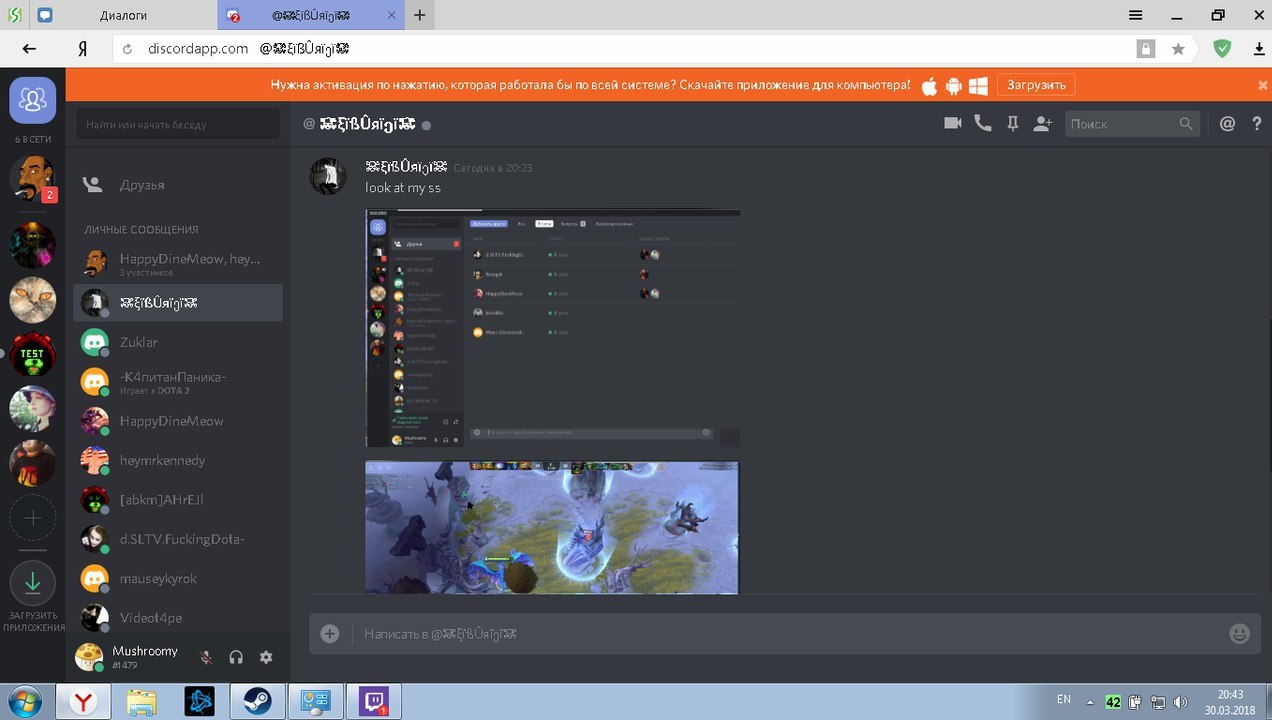This screenshot has height=720, width=1272.
Task: Click the green protection shield icon
Action: [1222, 48]
